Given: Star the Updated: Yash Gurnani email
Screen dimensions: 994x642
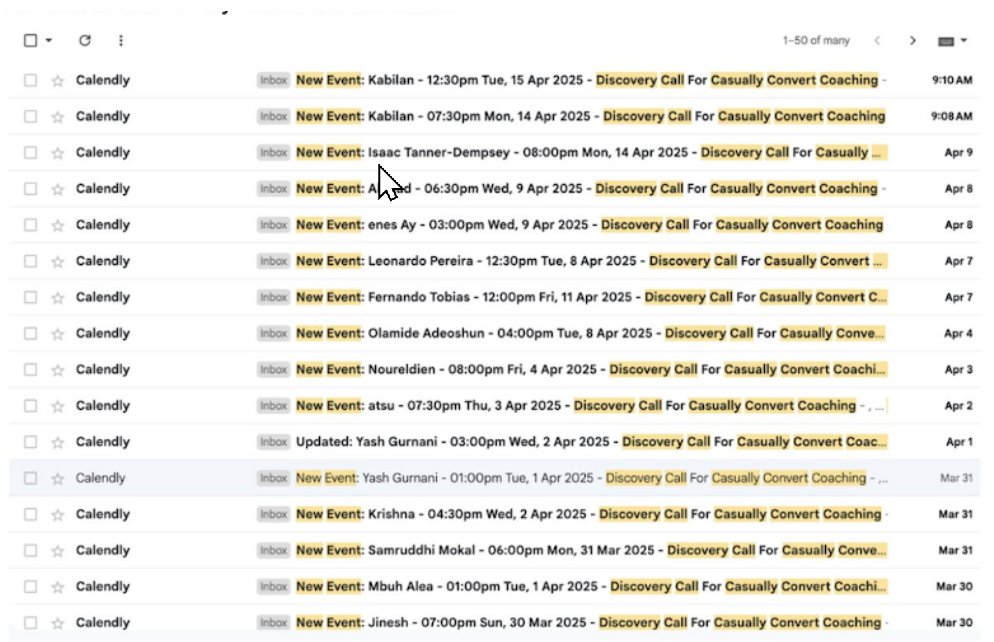Looking at the screenshot, I should point(58,442).
